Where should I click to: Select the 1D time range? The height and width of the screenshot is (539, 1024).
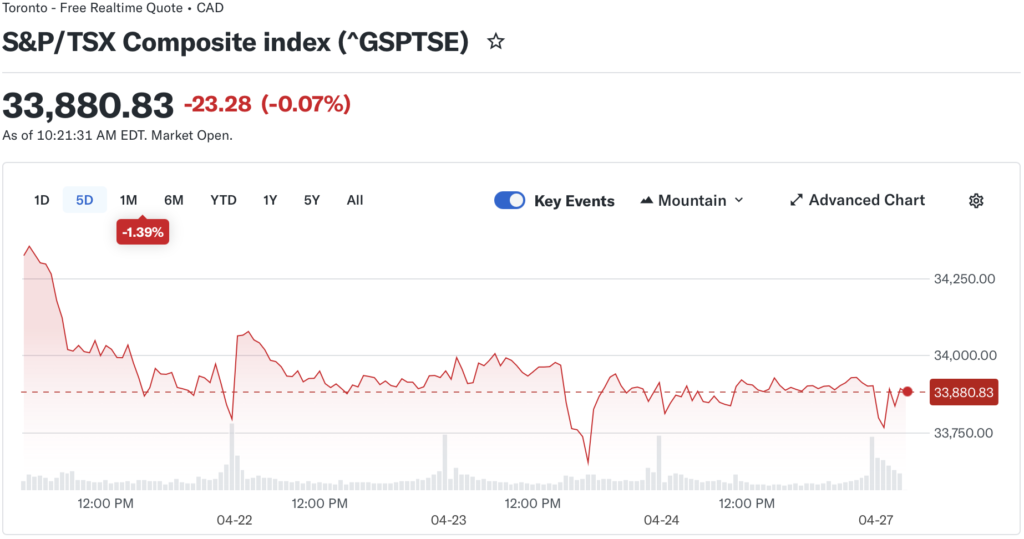(x=42, y=200)
